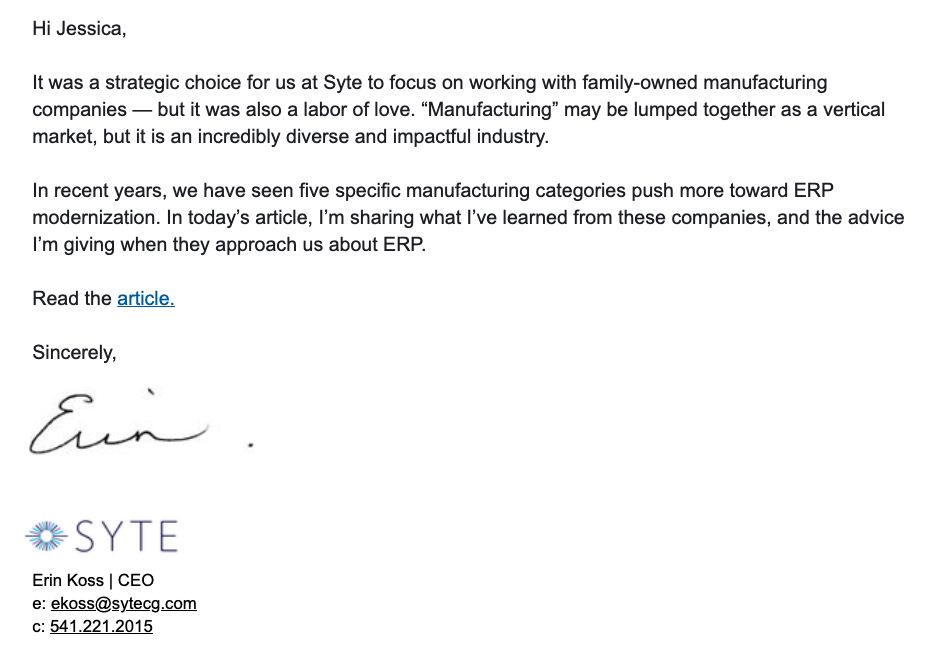Click the word 'modernization' in second paragraph
The image size is (935, 654).
click(x=95, y=218)
